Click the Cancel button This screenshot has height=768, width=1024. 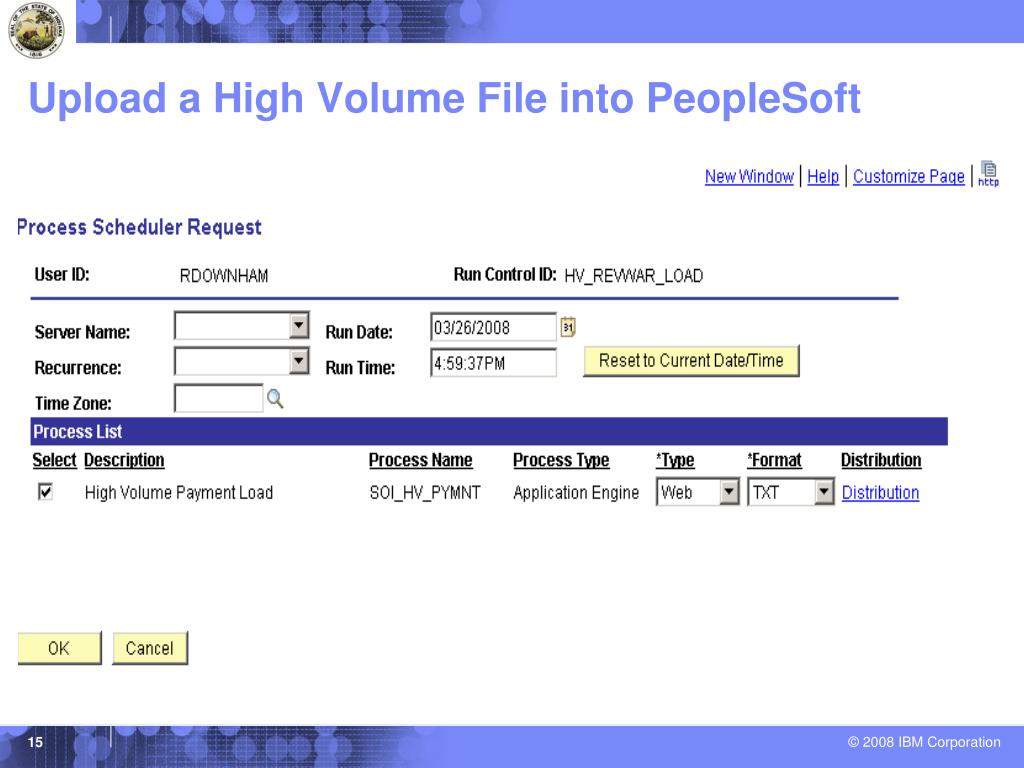[150, 648]
